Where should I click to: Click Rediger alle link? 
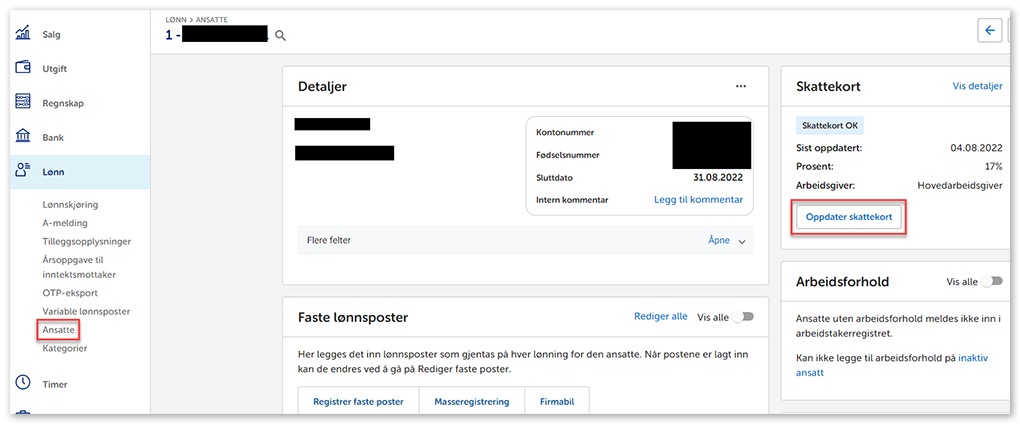tap(660, 317)
